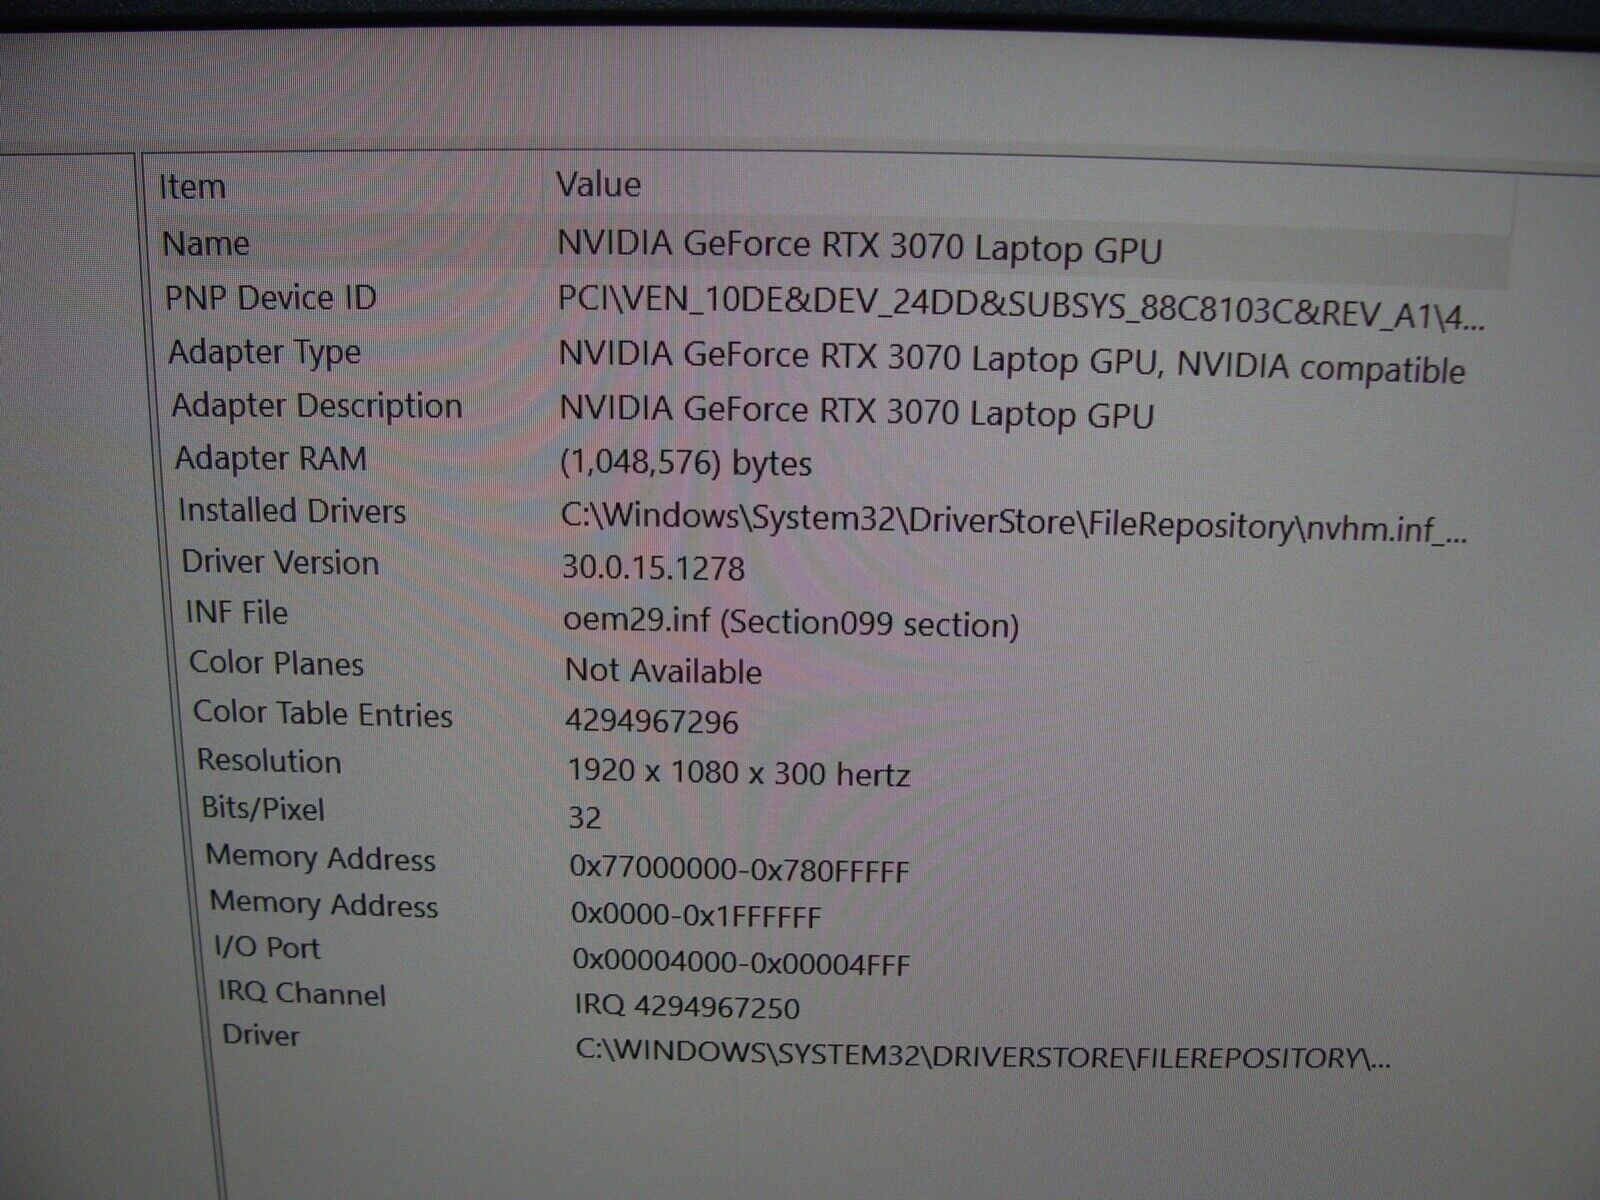Select the (1,048,576) bytes value
The image size is (1600, 1200).
pos(686,463)
